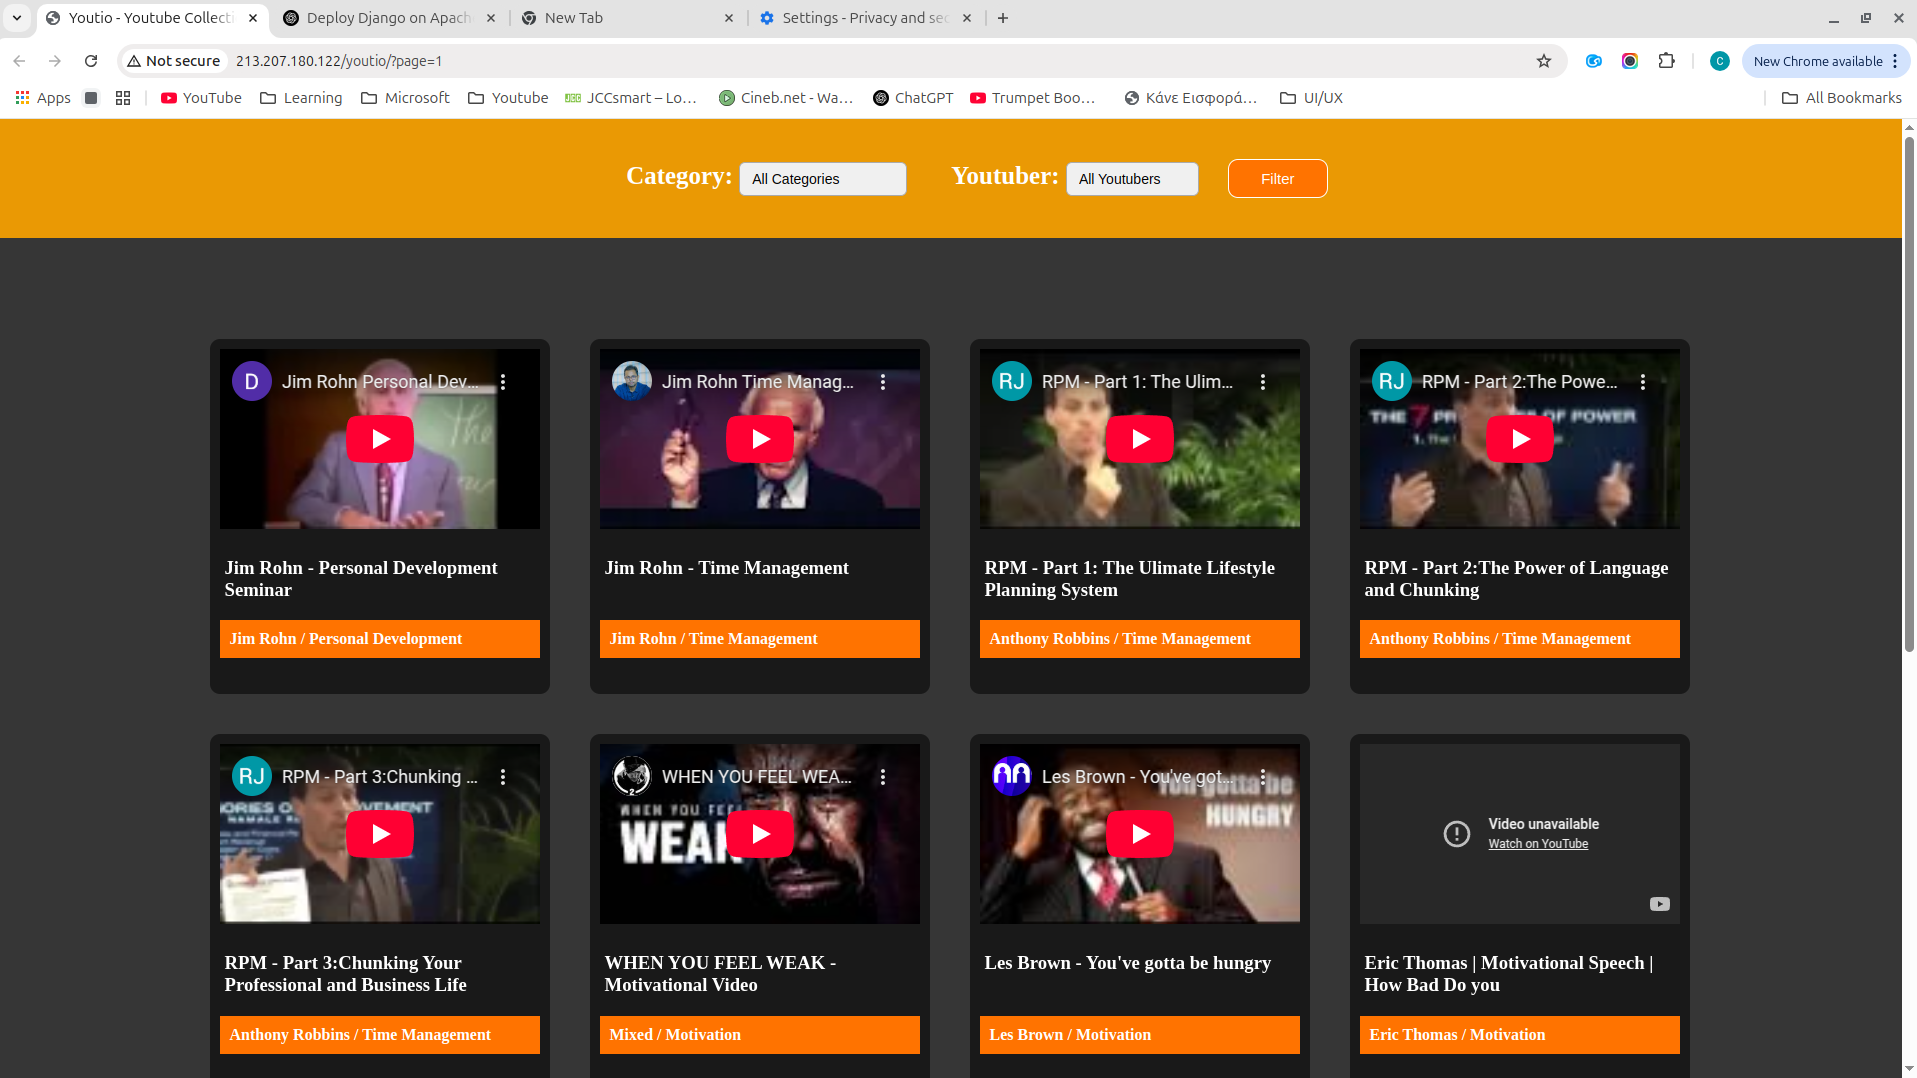Switch to the Deploy Django on Apache tab
This screenshot has width=1917, height=1078.
(x=388, y=18)
